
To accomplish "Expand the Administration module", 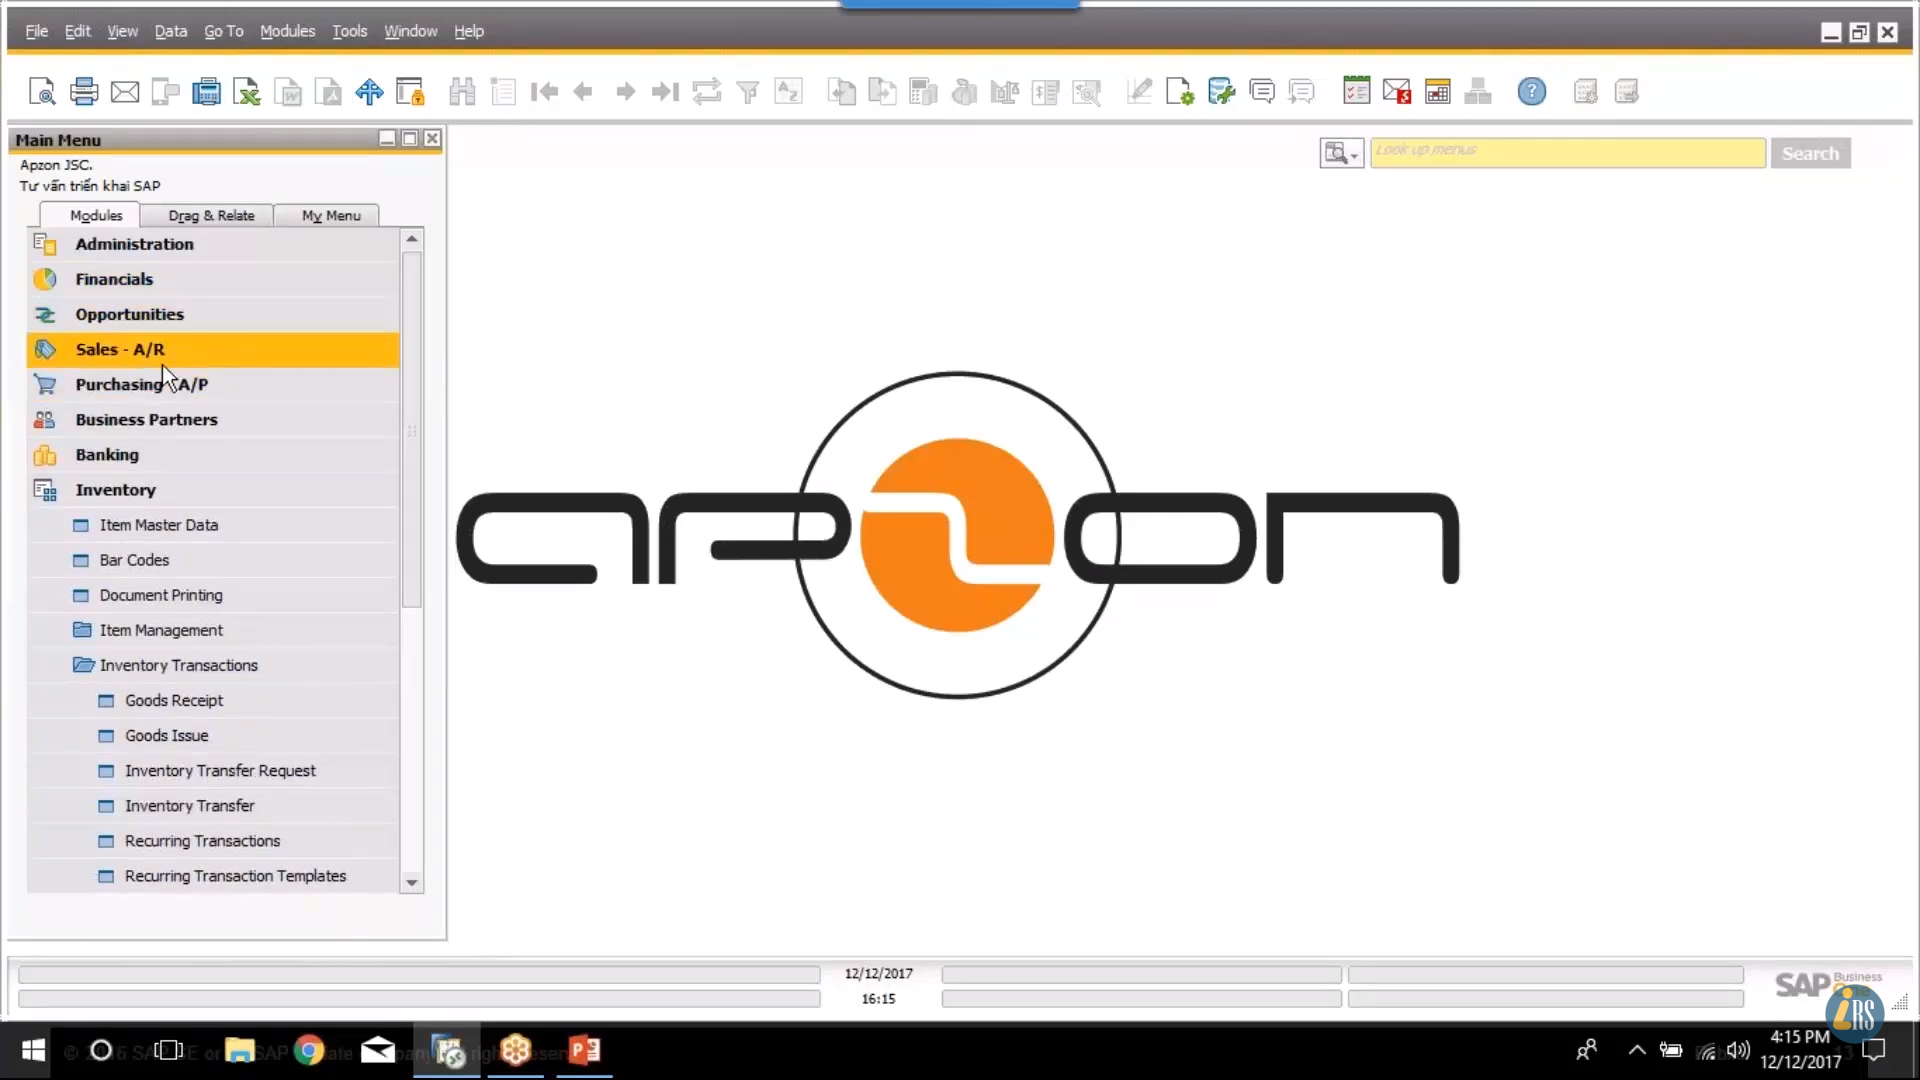I will (213, 244).
